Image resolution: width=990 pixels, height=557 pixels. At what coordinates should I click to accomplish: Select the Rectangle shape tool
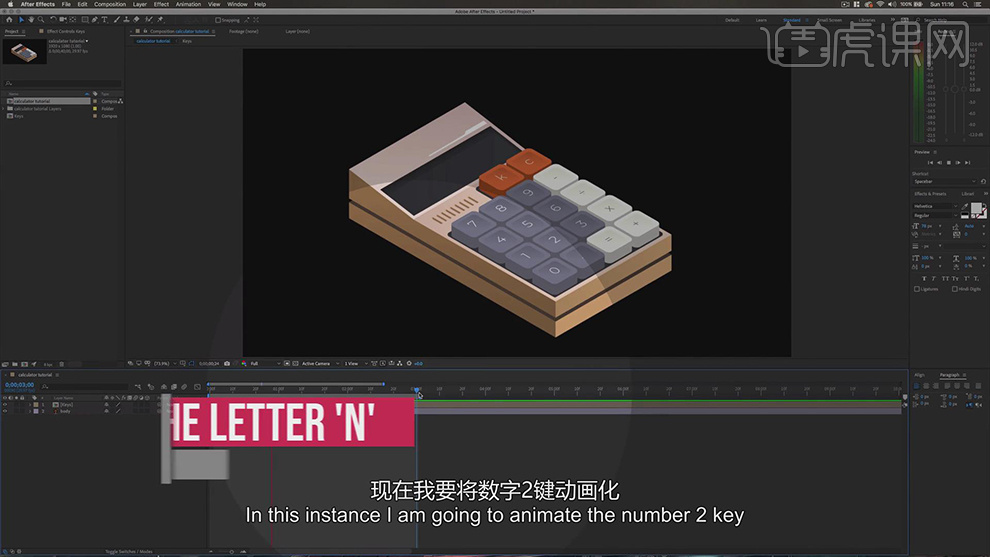85,20
